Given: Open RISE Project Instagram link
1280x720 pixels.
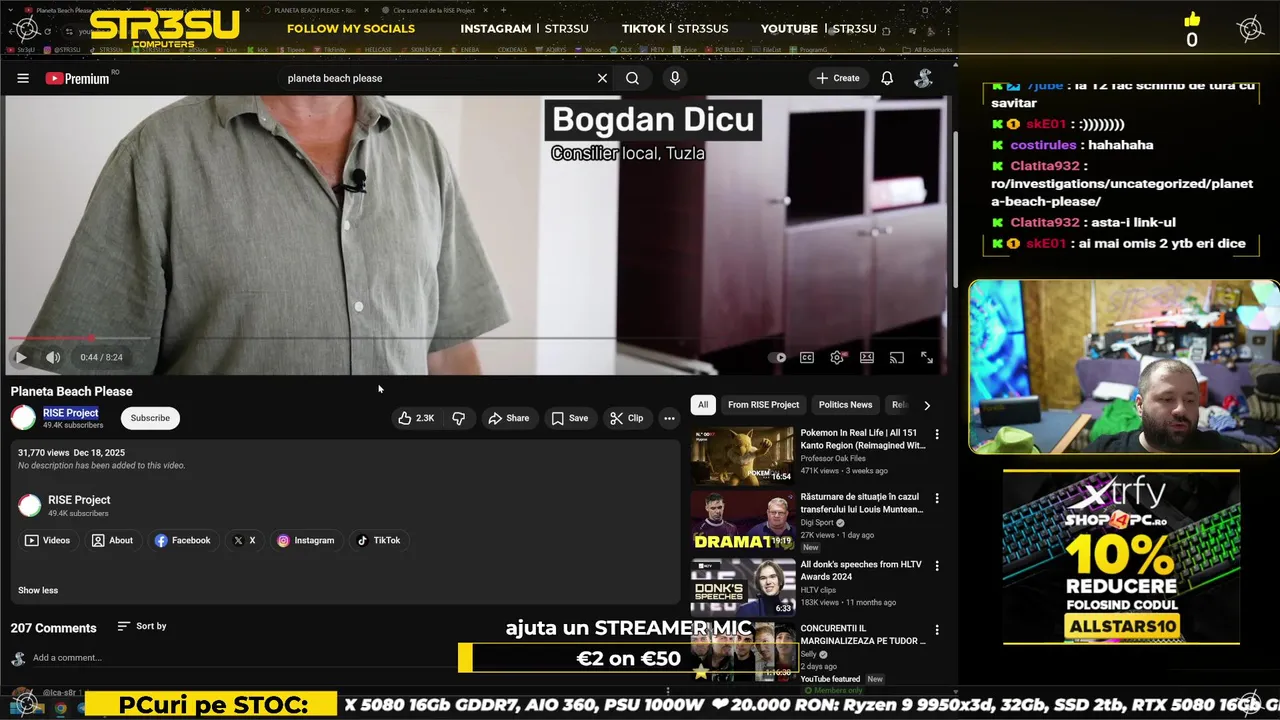Looking at the screenshot, I should click(306, 540).
